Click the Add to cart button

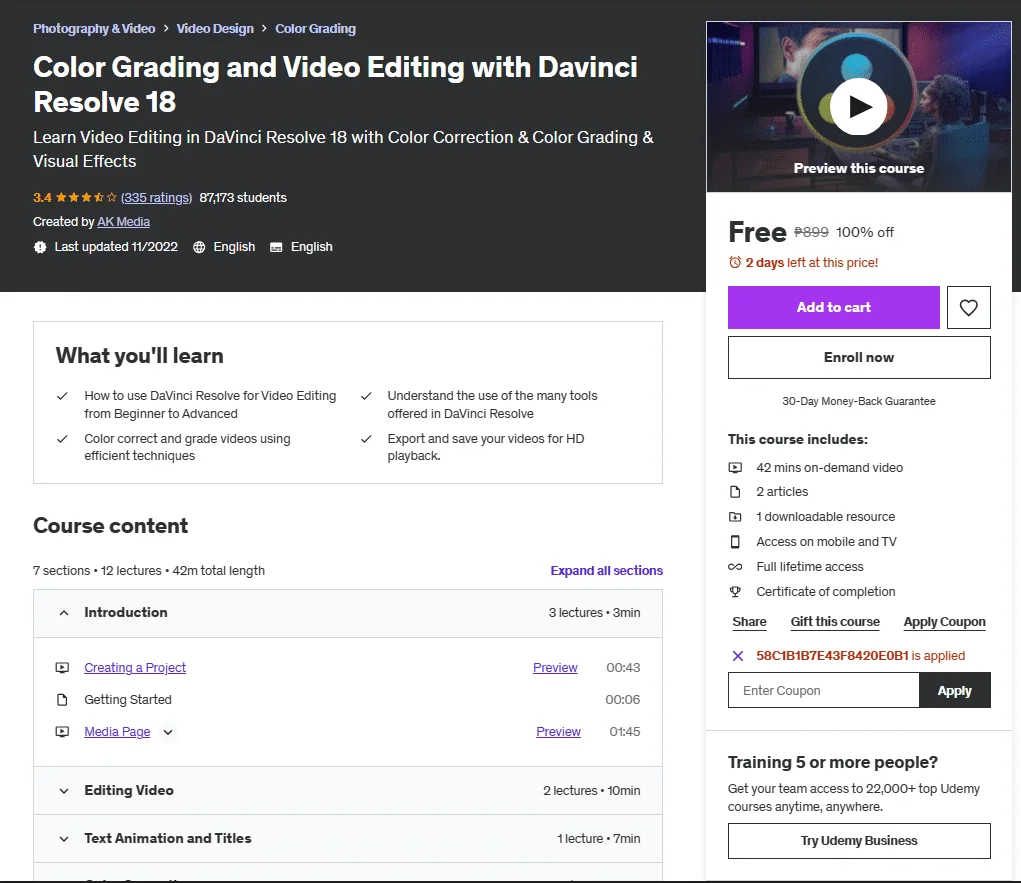tap(833, 307)
